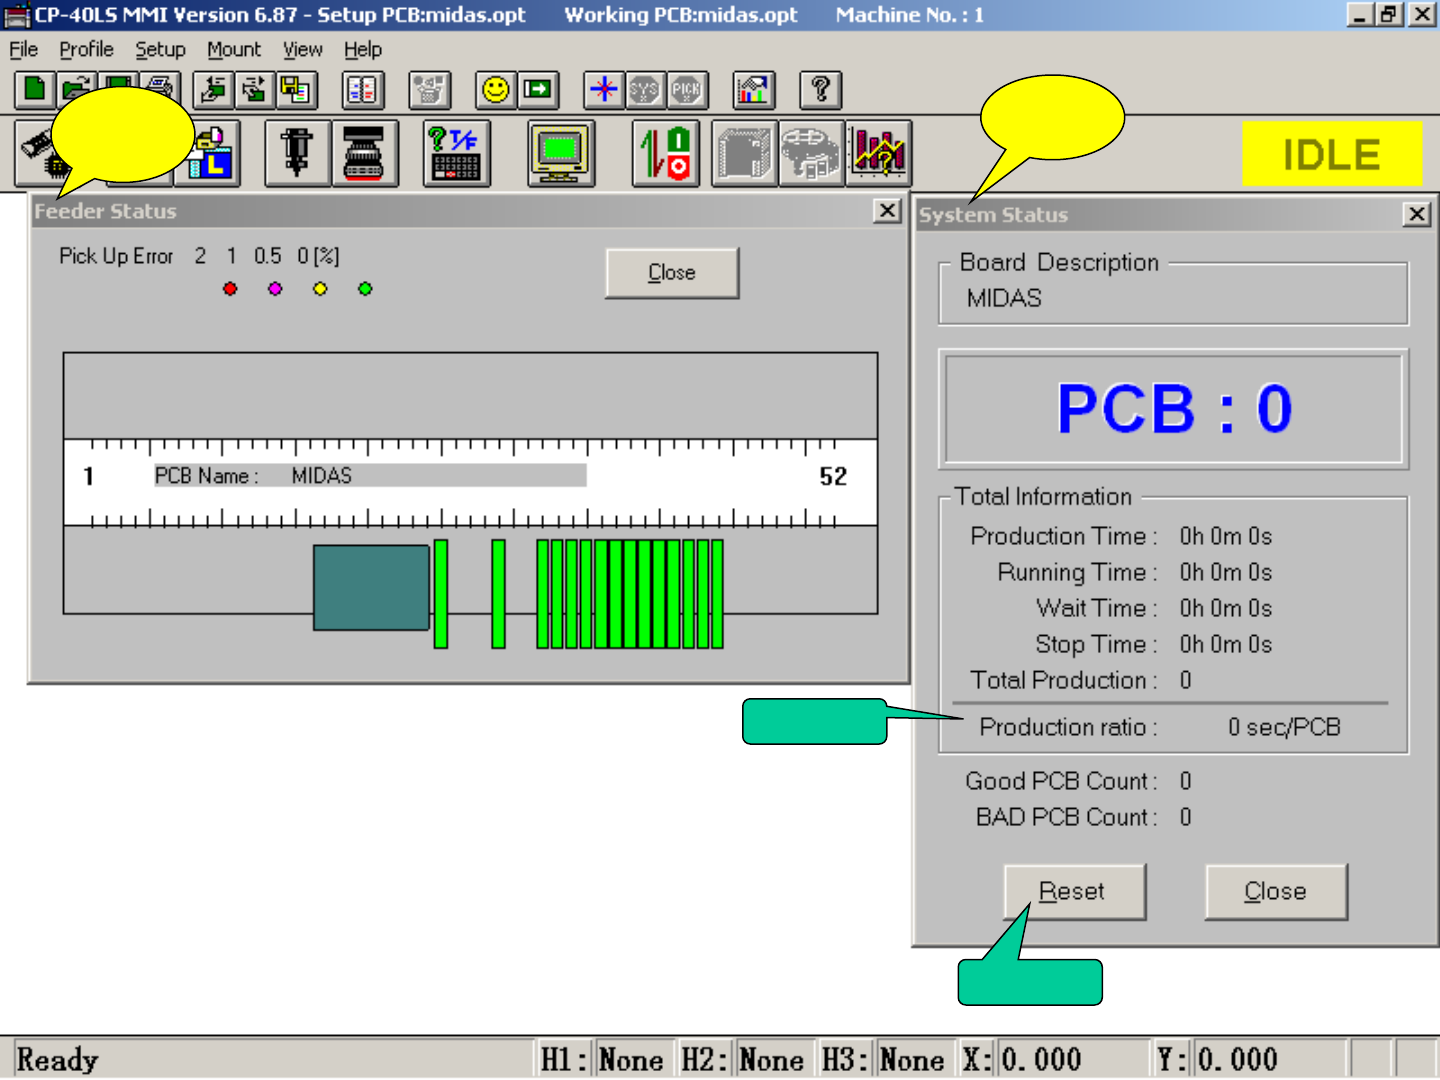The image size is (1440, 1080).
Task: Click the upload-from-machine arrow toolbar icon
Action: (x=254, y=90)
